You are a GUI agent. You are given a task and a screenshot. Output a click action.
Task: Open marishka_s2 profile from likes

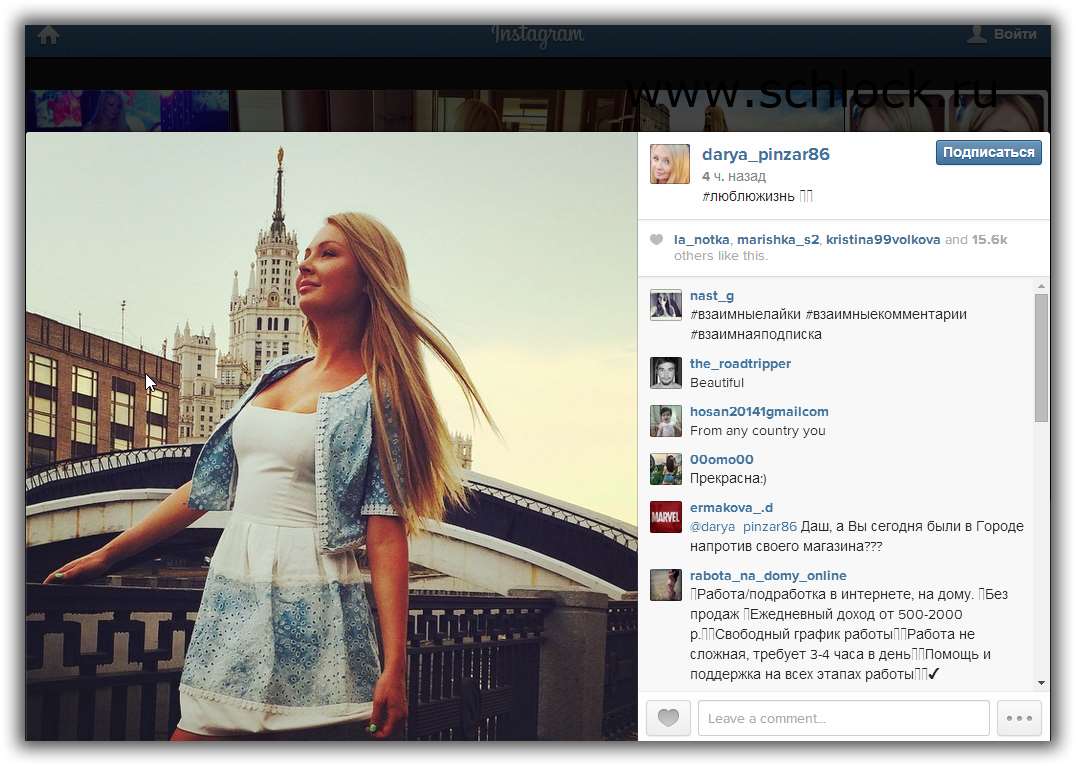778,240
